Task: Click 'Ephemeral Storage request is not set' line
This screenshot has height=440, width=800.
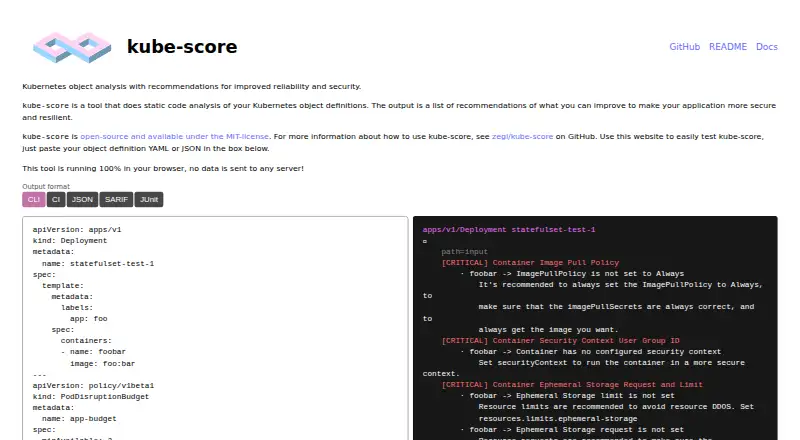Action: click(x=599, y=430)
